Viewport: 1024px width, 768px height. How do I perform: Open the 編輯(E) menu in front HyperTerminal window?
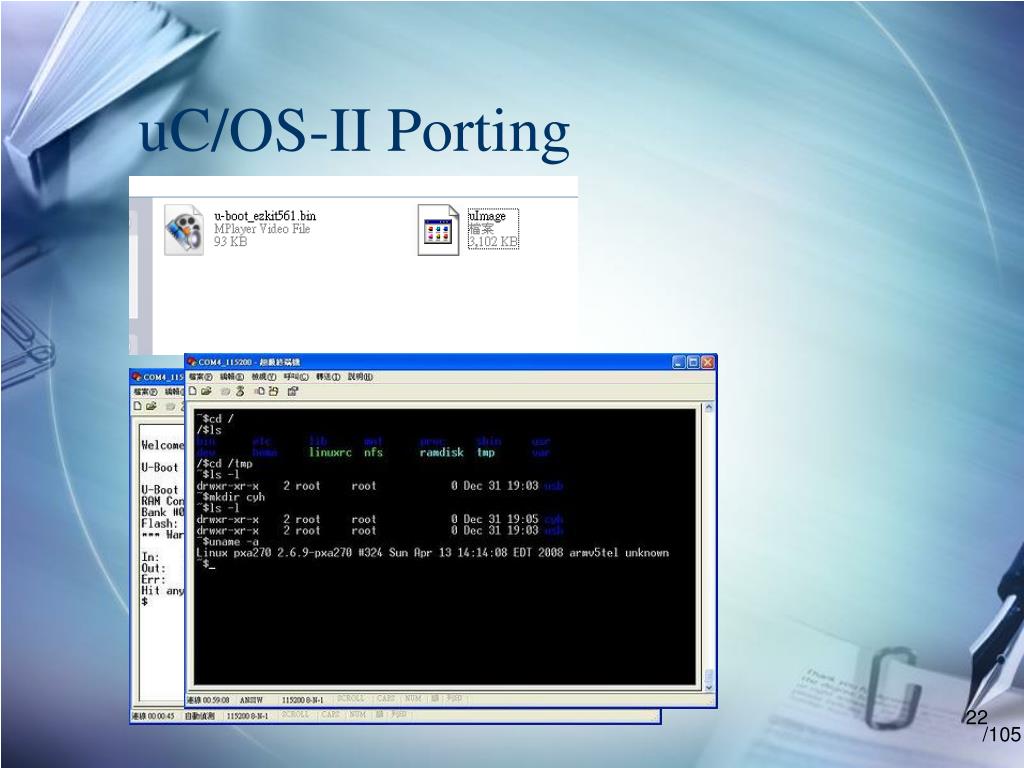[232, 377]
